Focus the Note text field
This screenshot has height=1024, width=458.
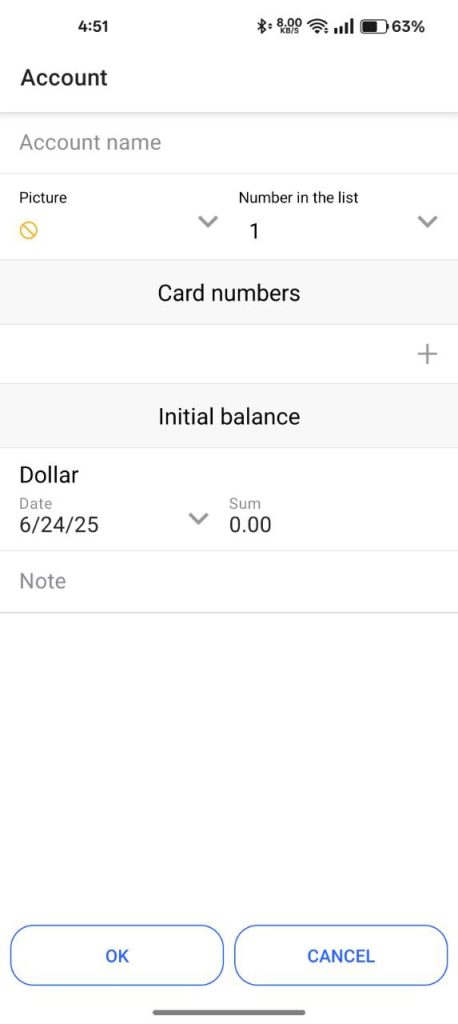click(x=229, y=581)
